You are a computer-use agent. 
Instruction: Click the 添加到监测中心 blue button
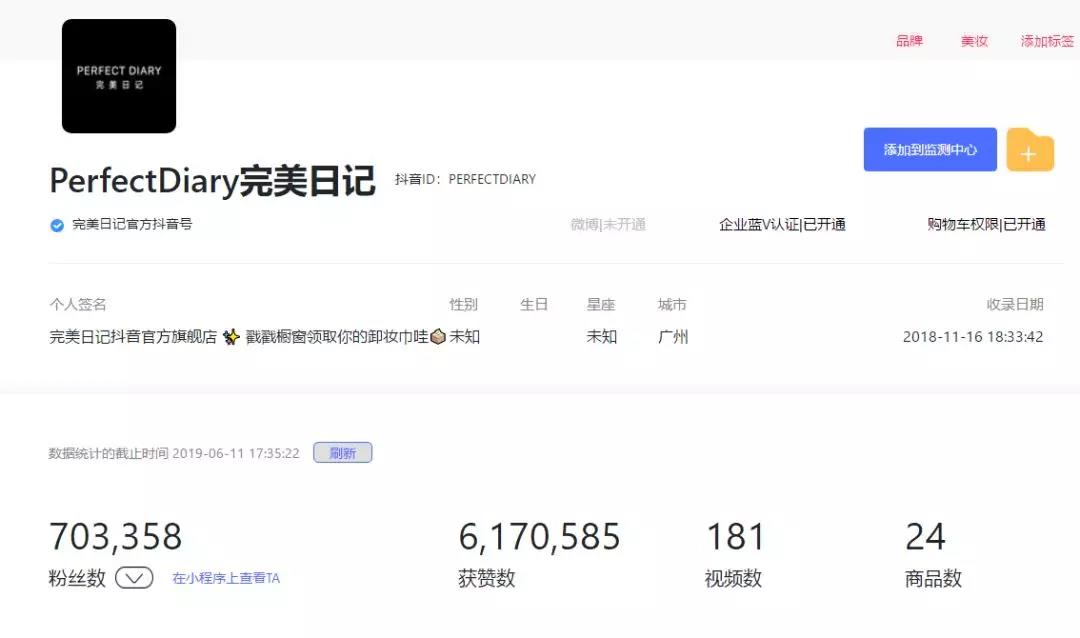[929, 148]
